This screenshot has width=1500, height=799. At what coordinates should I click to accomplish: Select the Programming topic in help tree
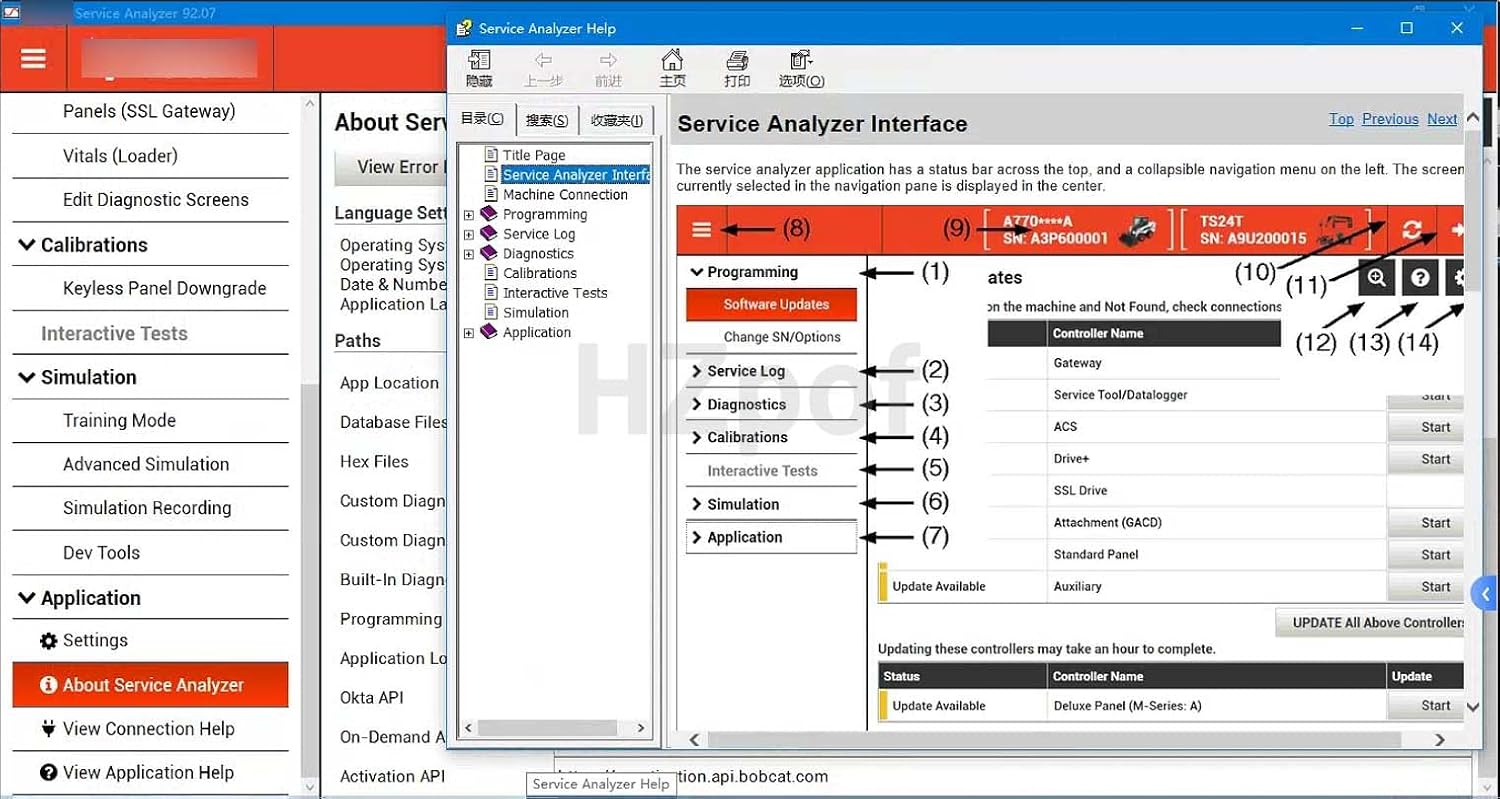(x=545, y=214)
